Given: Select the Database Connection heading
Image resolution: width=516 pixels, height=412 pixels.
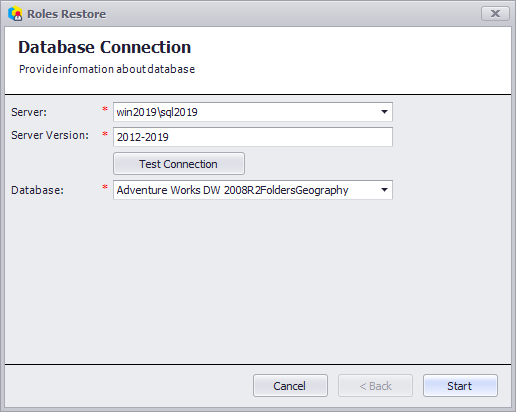Looking at the screenshot, I should coord(105,47).
